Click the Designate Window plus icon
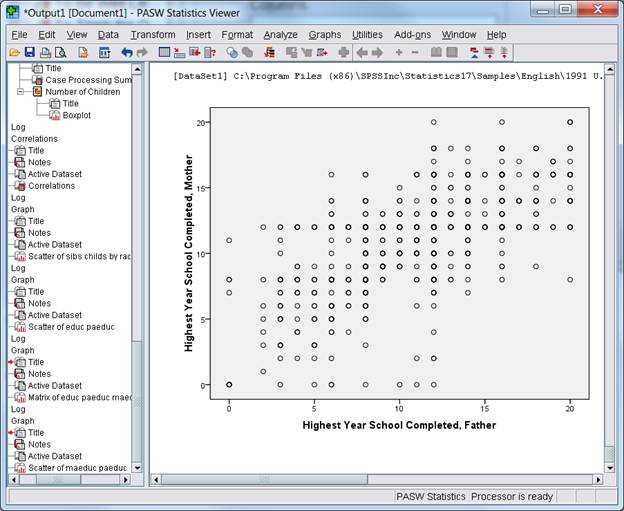This screenshot has width=624, height=511. [x=343, y=52]
